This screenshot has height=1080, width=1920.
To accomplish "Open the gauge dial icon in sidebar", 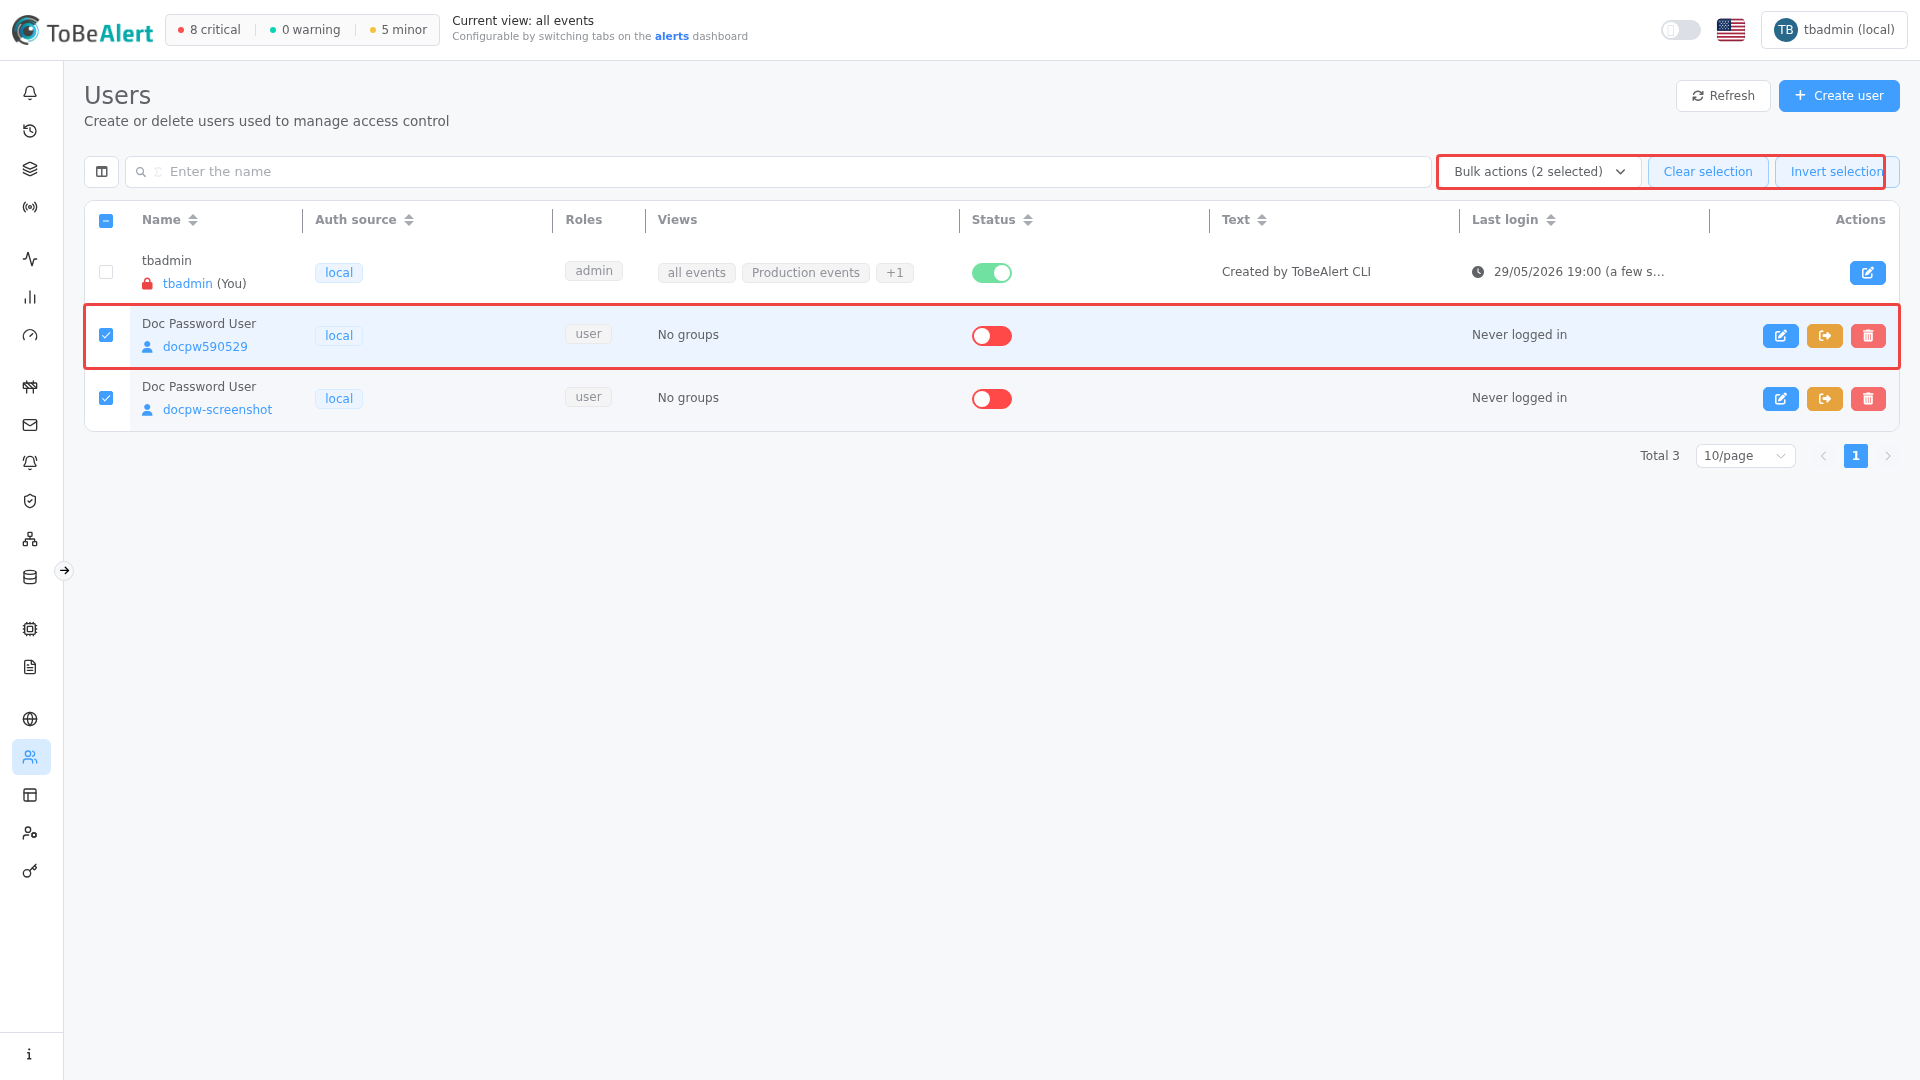I will pyautogui.click(x=30, y=335).
